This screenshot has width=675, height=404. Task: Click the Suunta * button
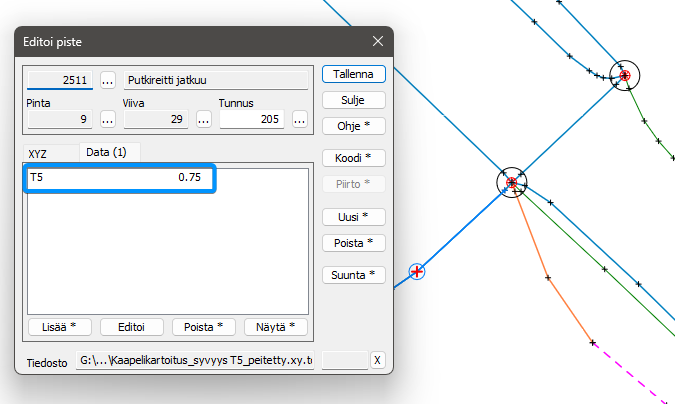tap(353, 275)
